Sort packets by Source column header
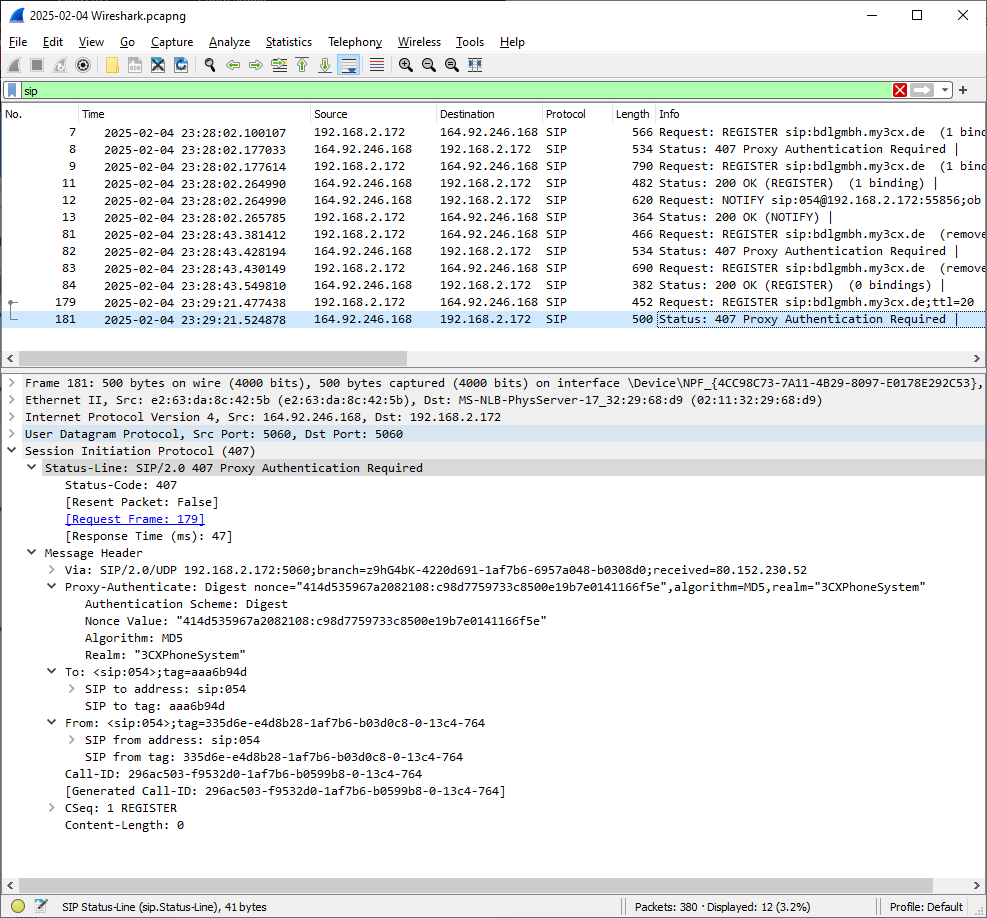The image size is (987, 918). pyautogui.click(x=373, y=114)
